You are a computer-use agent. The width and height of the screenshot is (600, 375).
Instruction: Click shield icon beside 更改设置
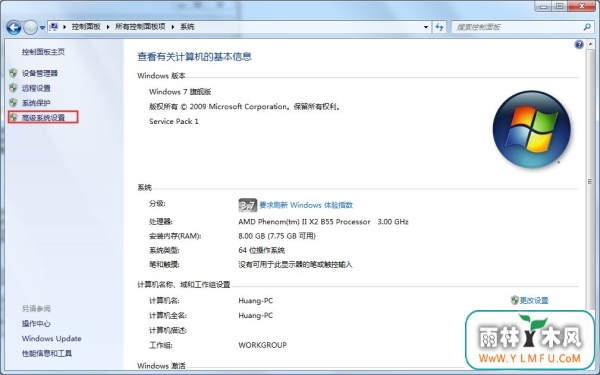click(x=515, y=300)
